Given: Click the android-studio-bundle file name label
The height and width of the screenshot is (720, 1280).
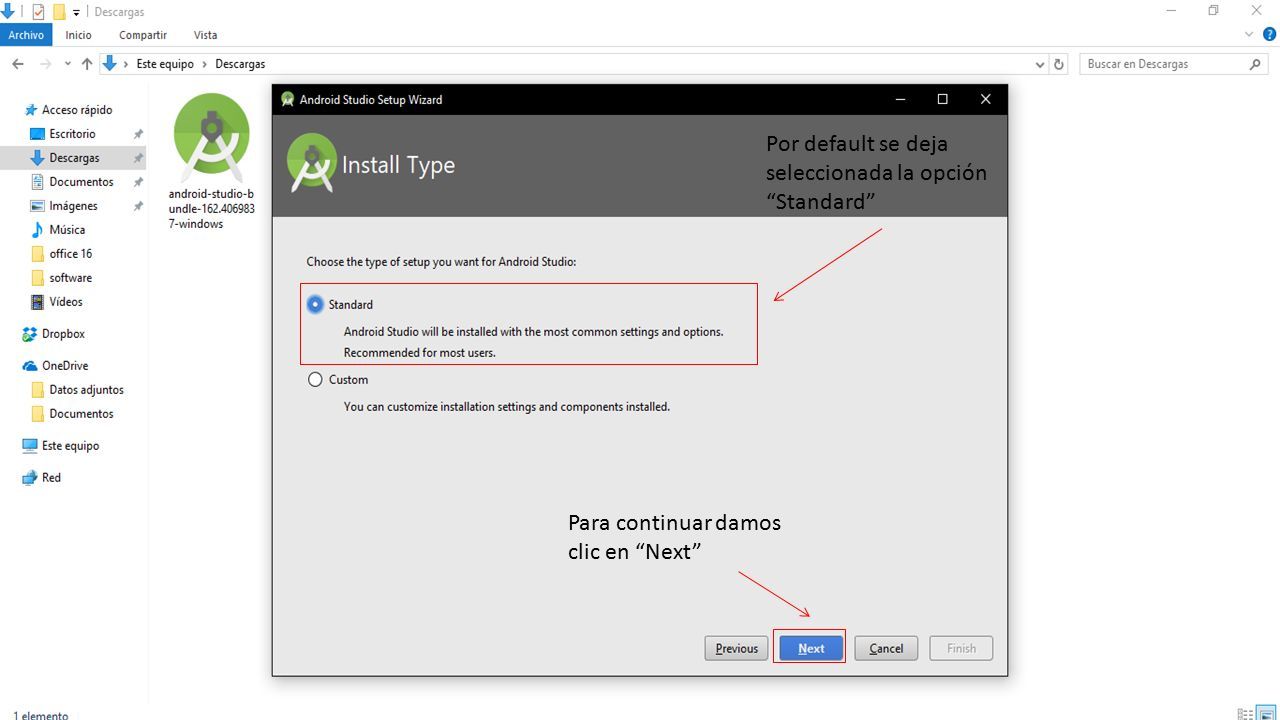Looking at the screenshot, I should pos(211,209).
